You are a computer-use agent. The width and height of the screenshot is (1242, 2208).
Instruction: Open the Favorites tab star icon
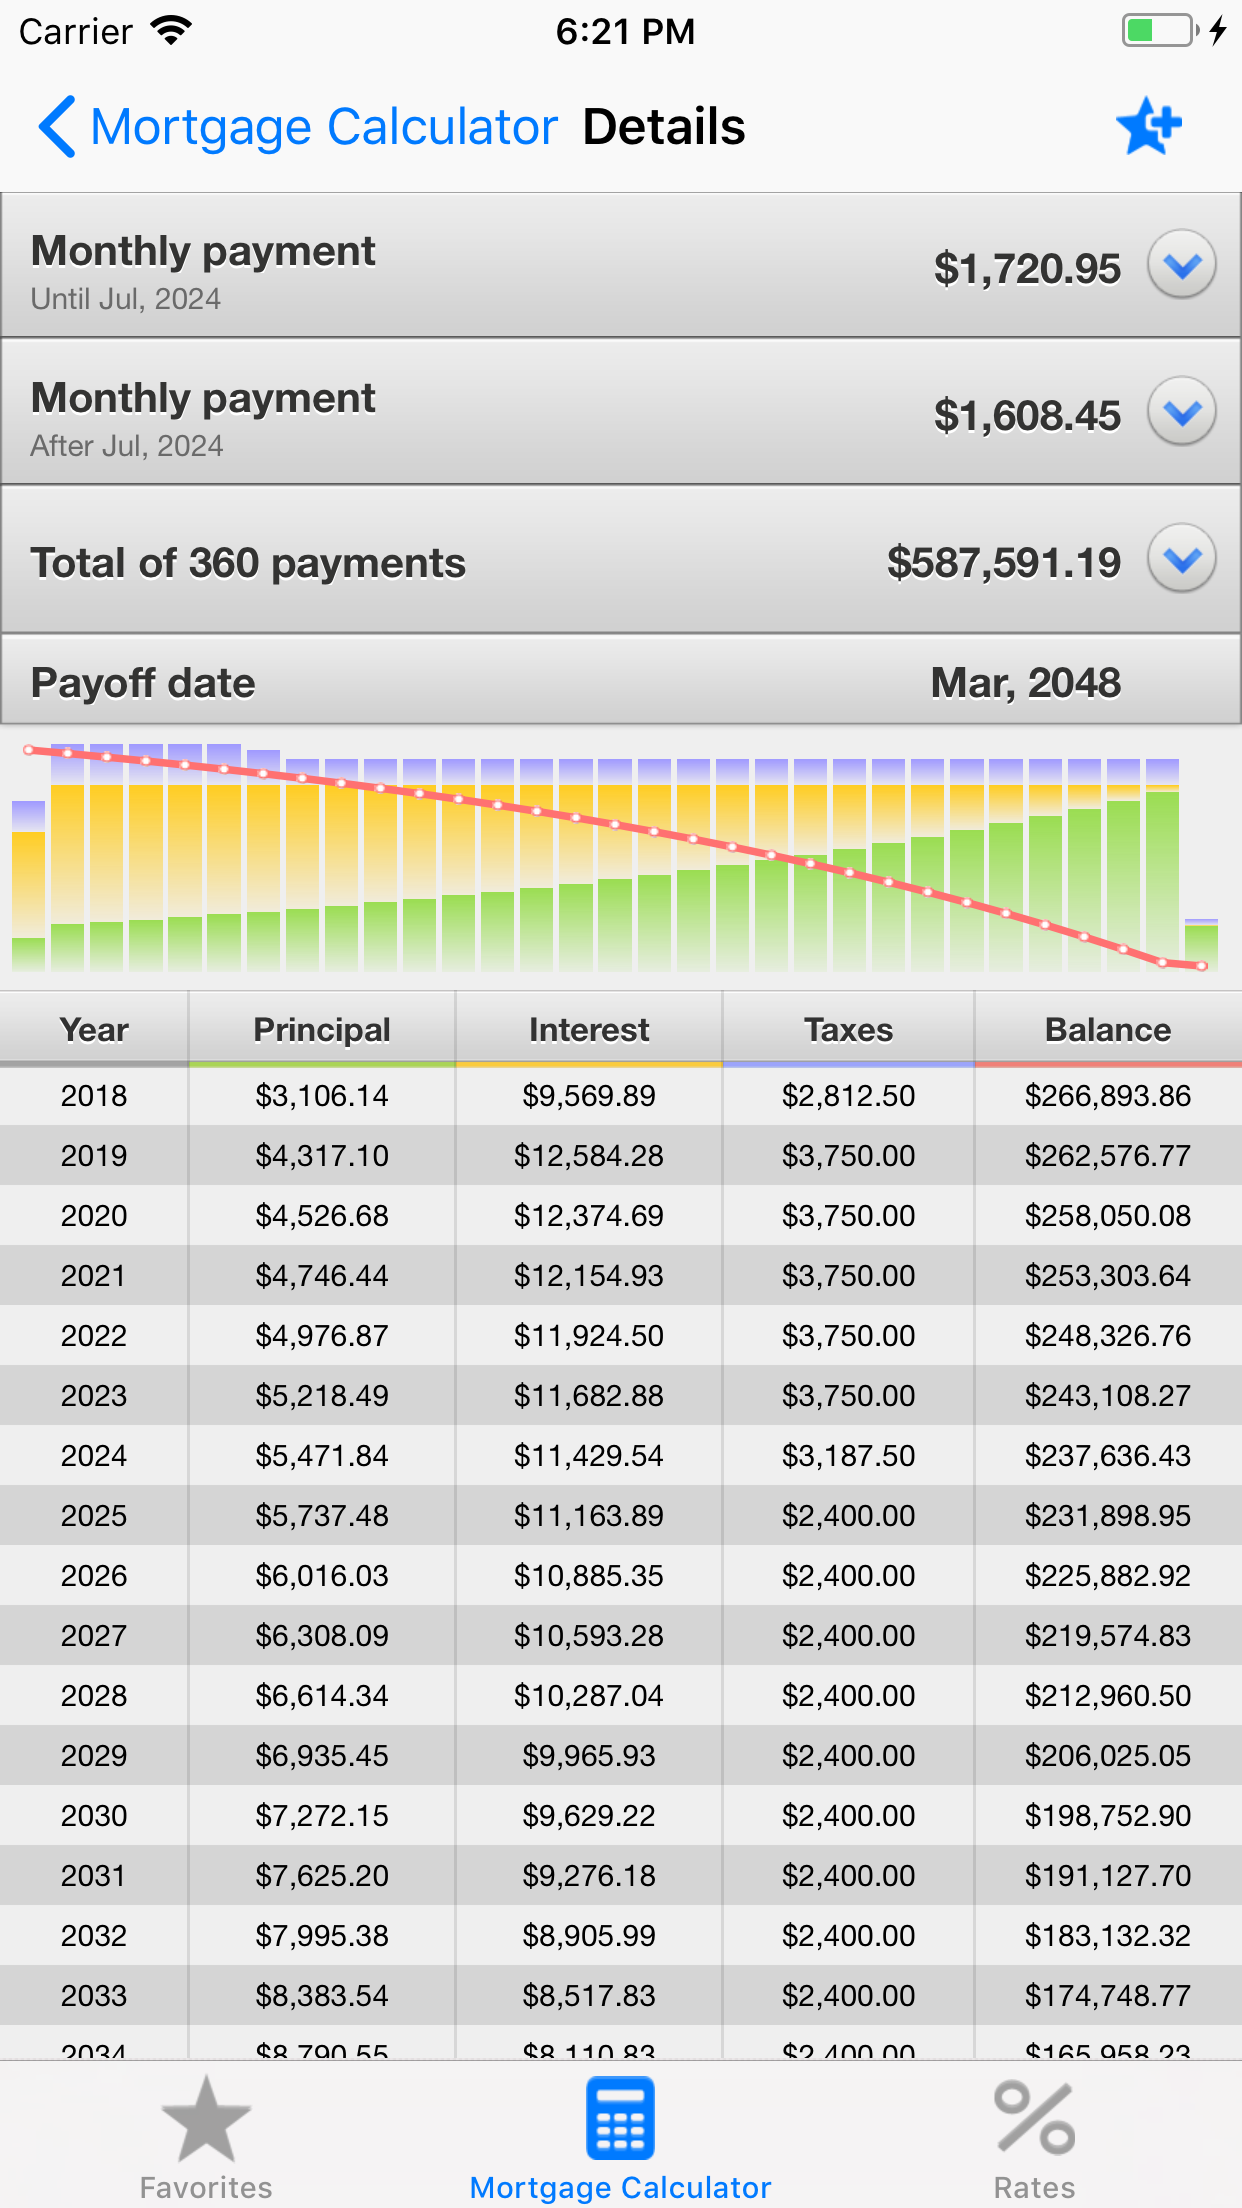(x=206, y=2118)
